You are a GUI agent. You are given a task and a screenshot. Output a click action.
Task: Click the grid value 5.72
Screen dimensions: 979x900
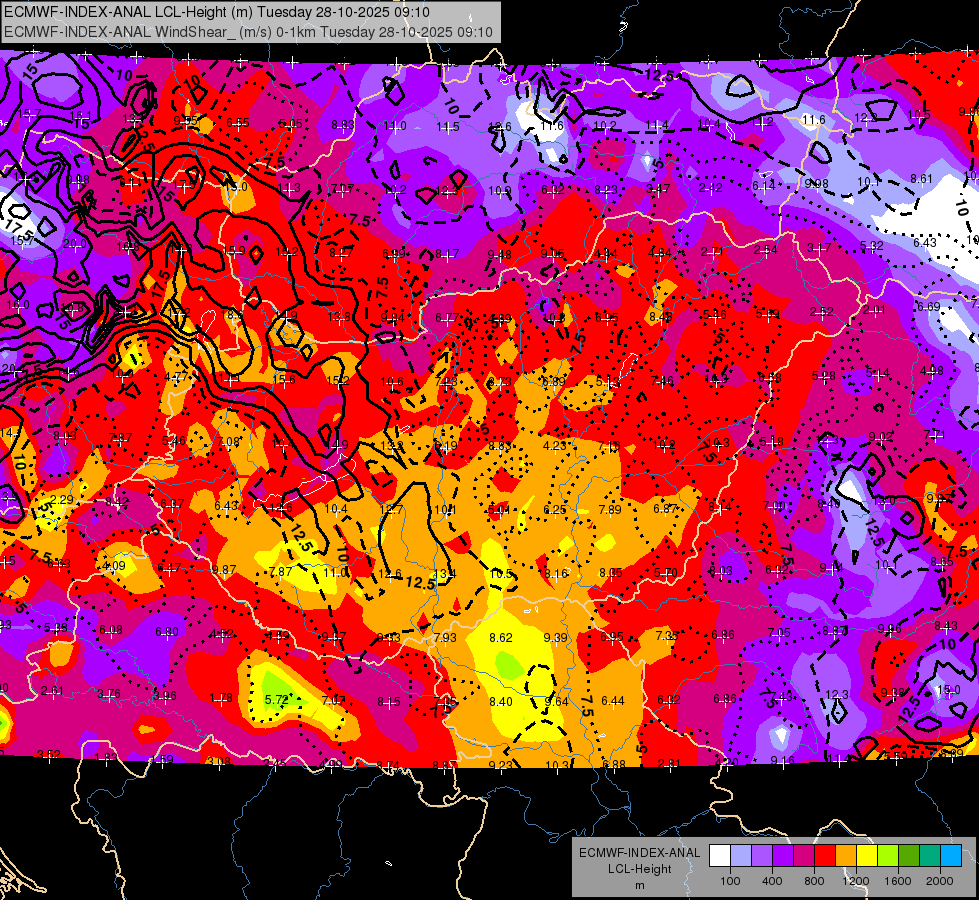tap(276, 700)
